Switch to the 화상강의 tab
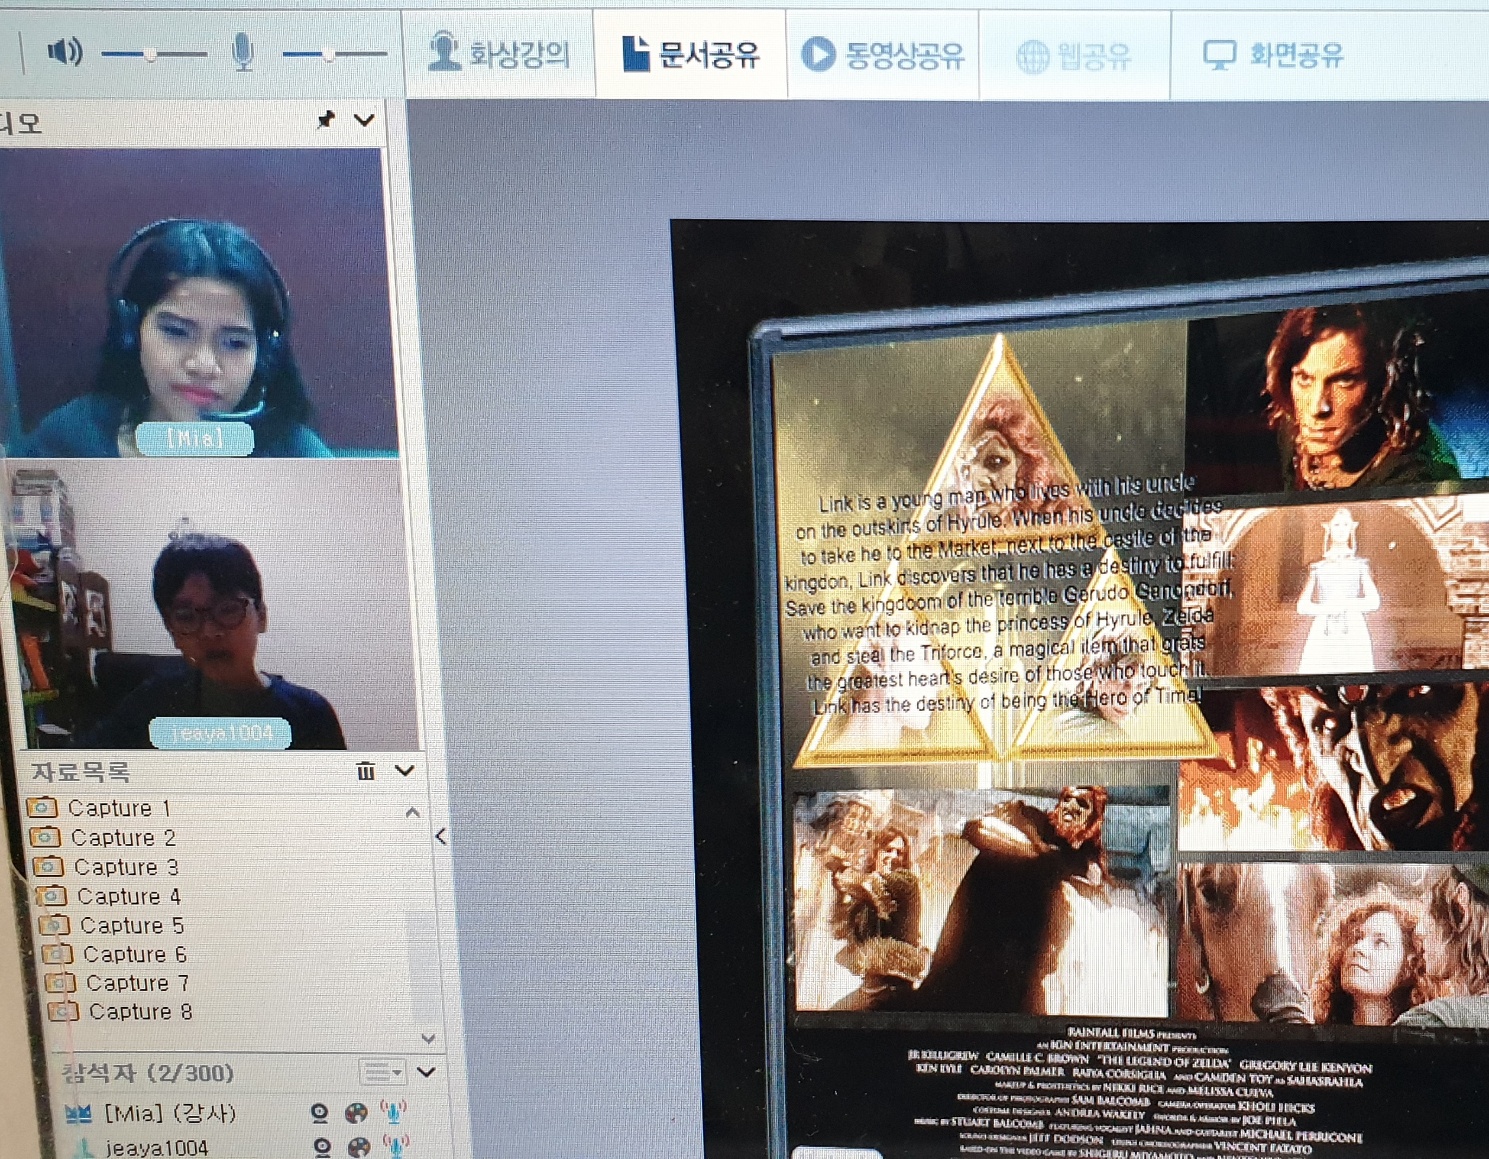 coord(499,54)
